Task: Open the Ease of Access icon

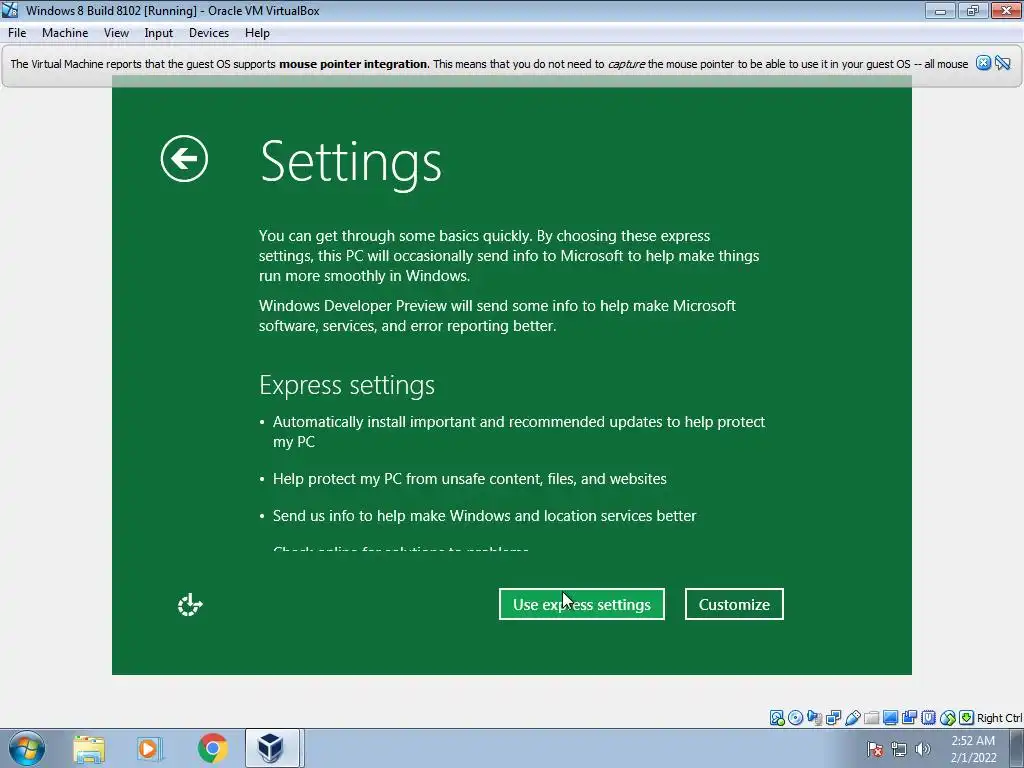Action: pyautogui.click(x=190, y=605)
